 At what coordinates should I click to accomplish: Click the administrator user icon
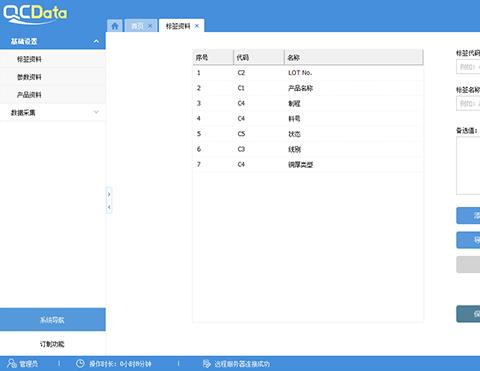pyautogui.click(x=12, y=363)
